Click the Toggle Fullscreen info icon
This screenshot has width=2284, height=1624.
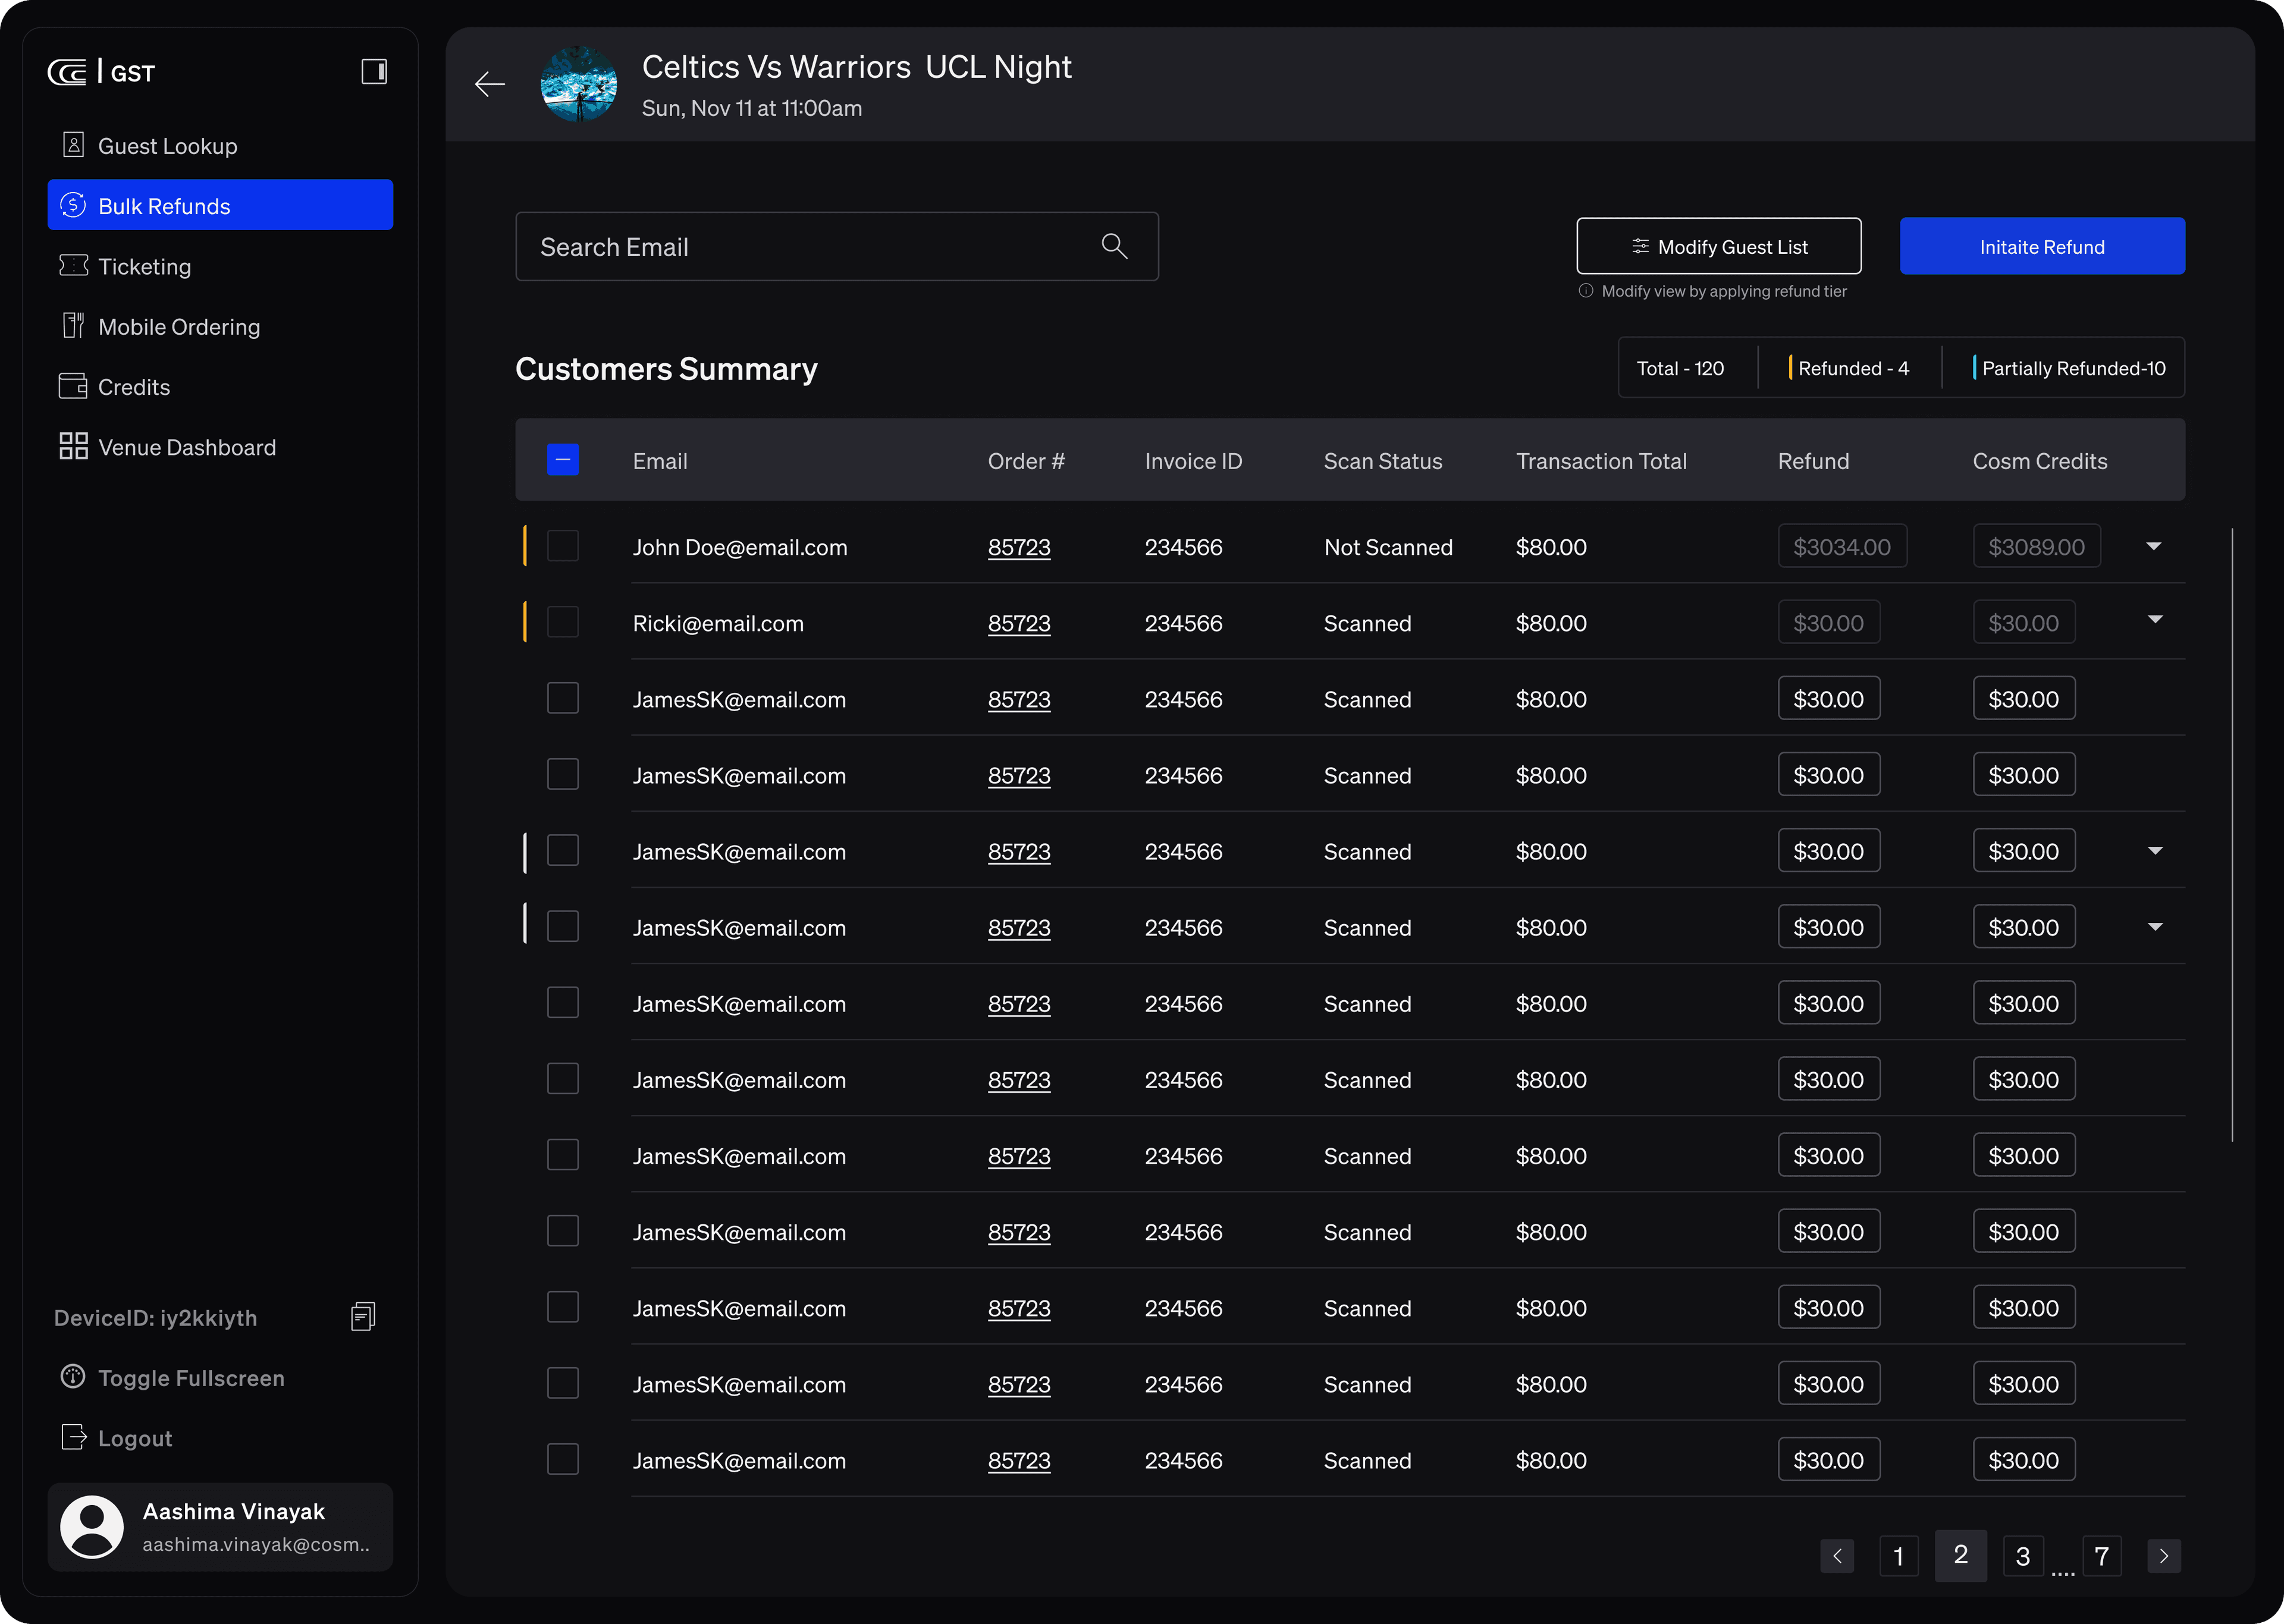pos(73,1377)
